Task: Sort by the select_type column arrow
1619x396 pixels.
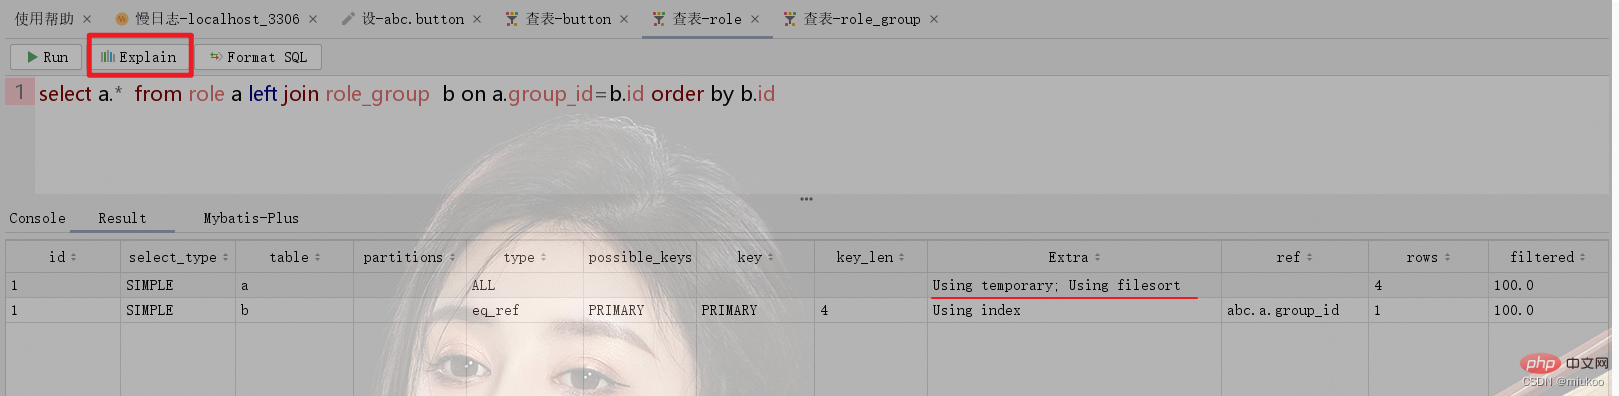Action: (x=225, y=258)
